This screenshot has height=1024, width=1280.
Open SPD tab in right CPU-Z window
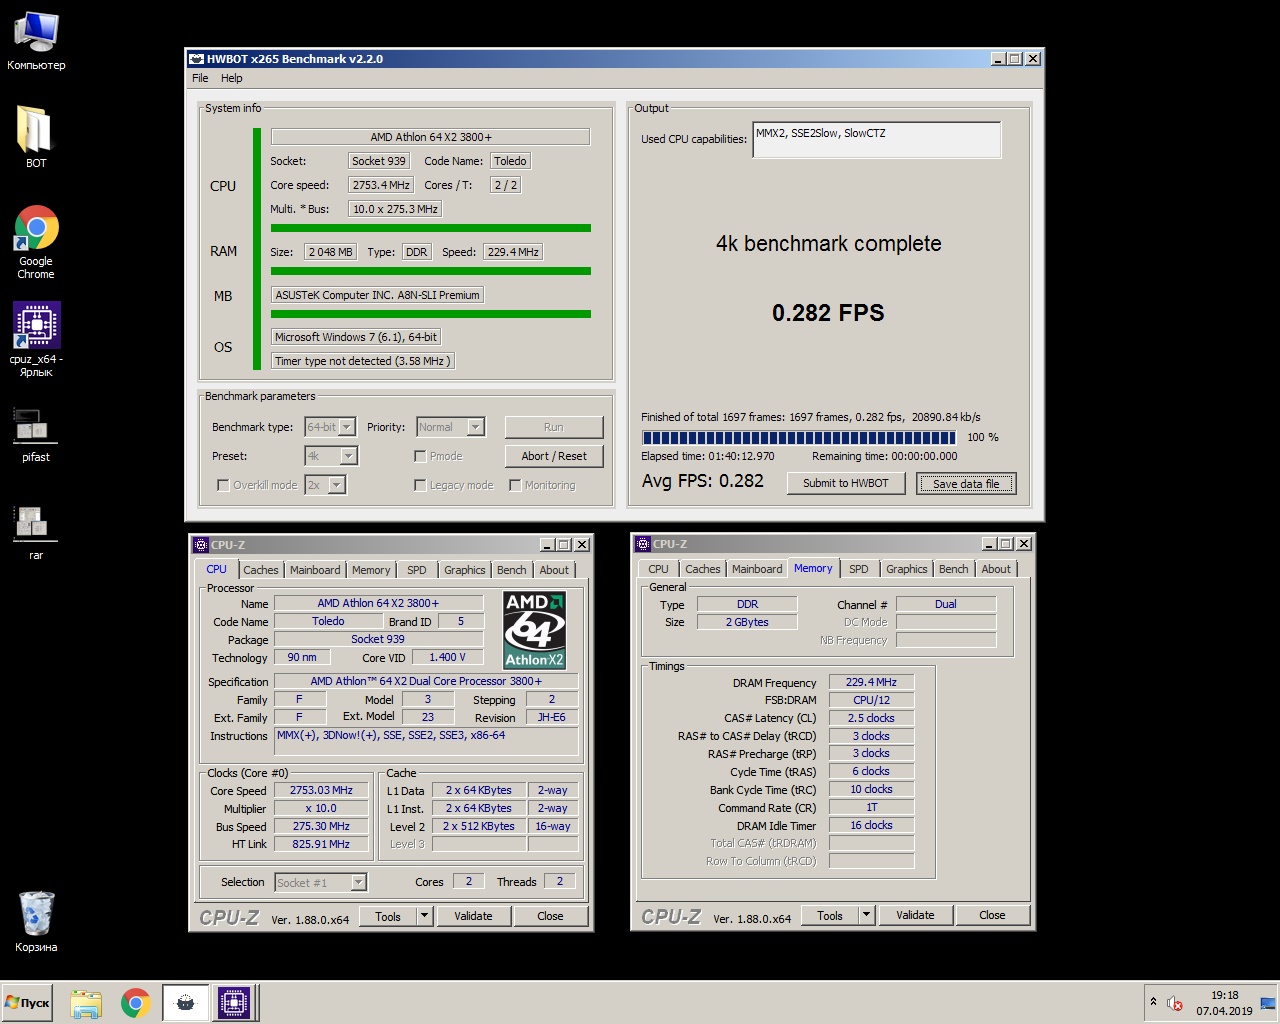tap(859, 569)
